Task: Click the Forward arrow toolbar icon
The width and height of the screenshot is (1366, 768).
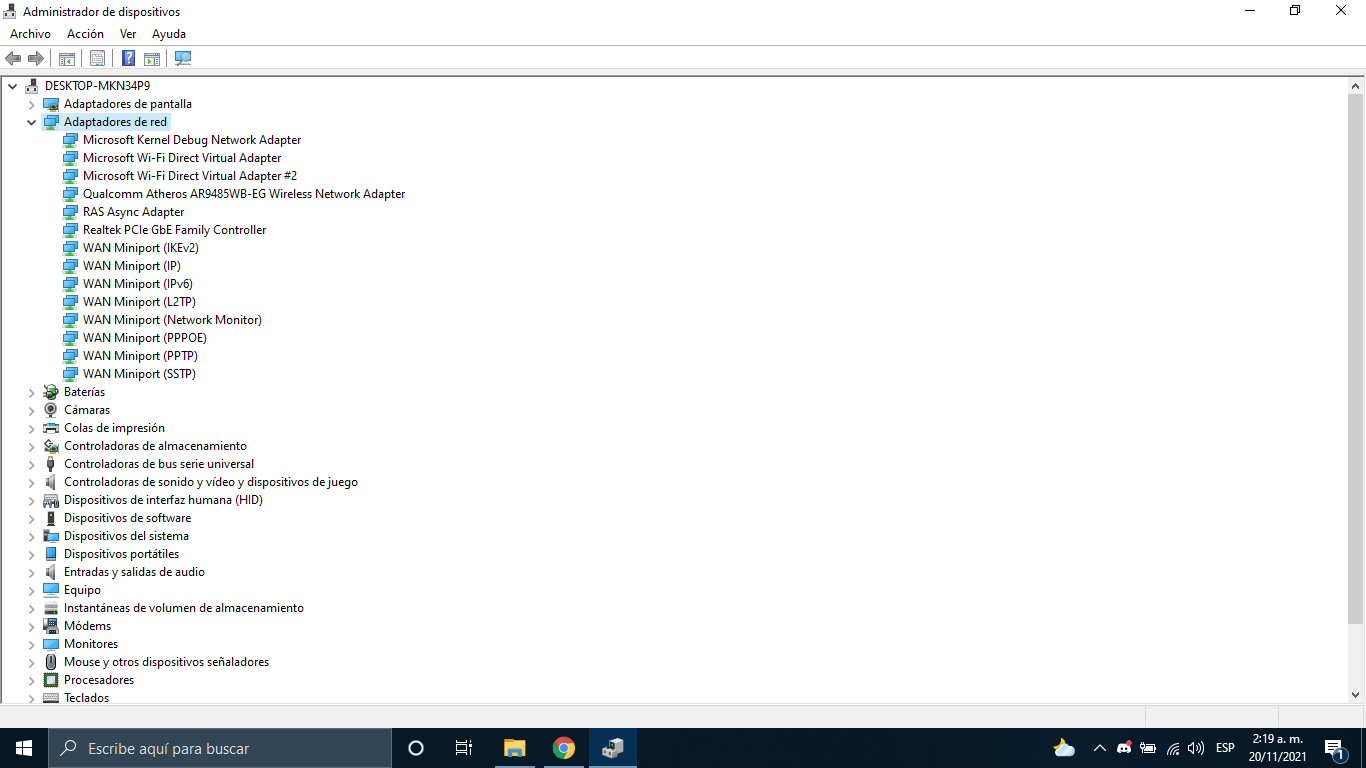Action: (36, 58)
